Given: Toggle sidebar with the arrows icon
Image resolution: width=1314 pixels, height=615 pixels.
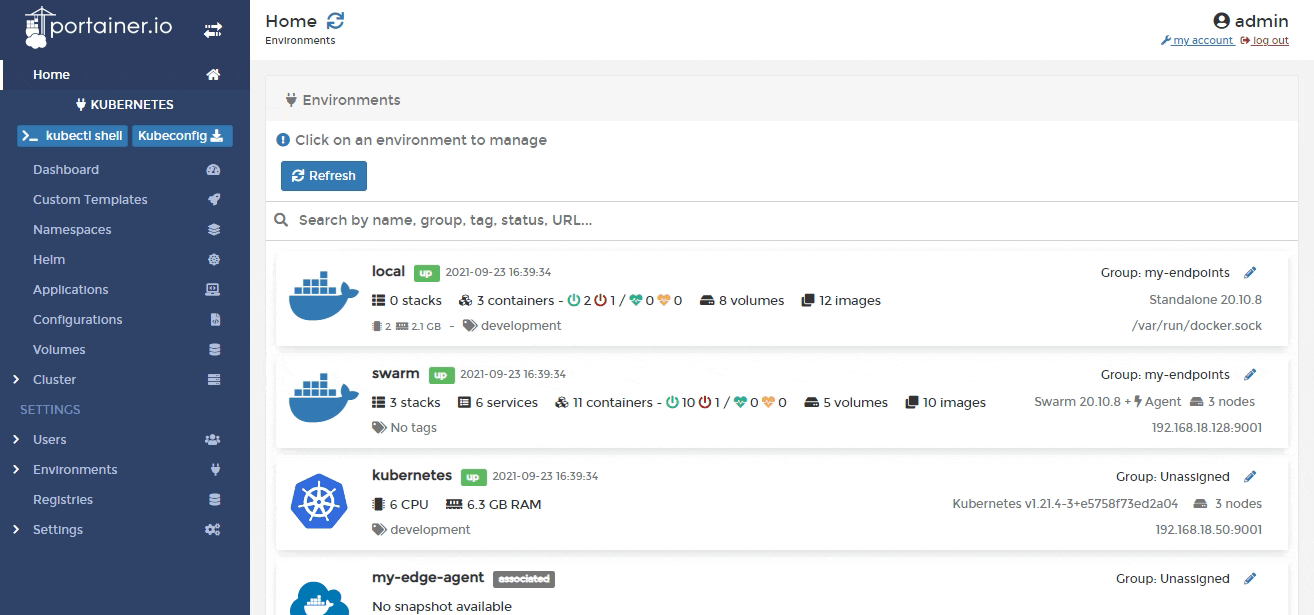Looking at the screenshot, I should point(213,31).
